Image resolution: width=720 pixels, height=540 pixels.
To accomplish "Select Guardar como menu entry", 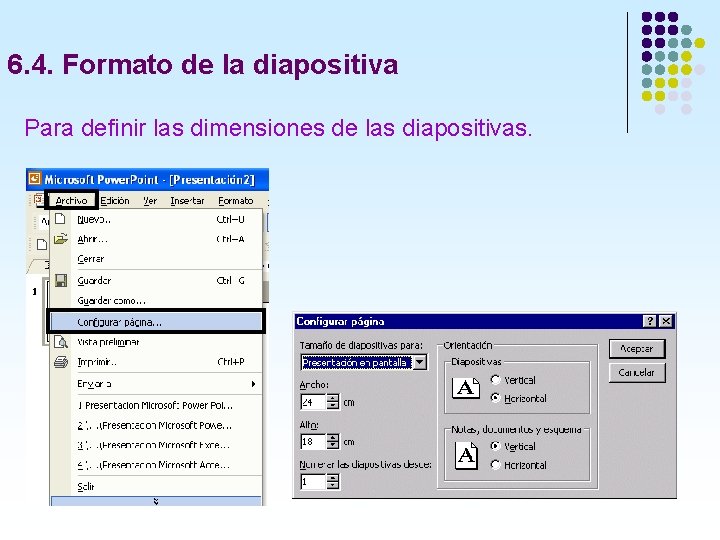I will [x=156, y=301].
